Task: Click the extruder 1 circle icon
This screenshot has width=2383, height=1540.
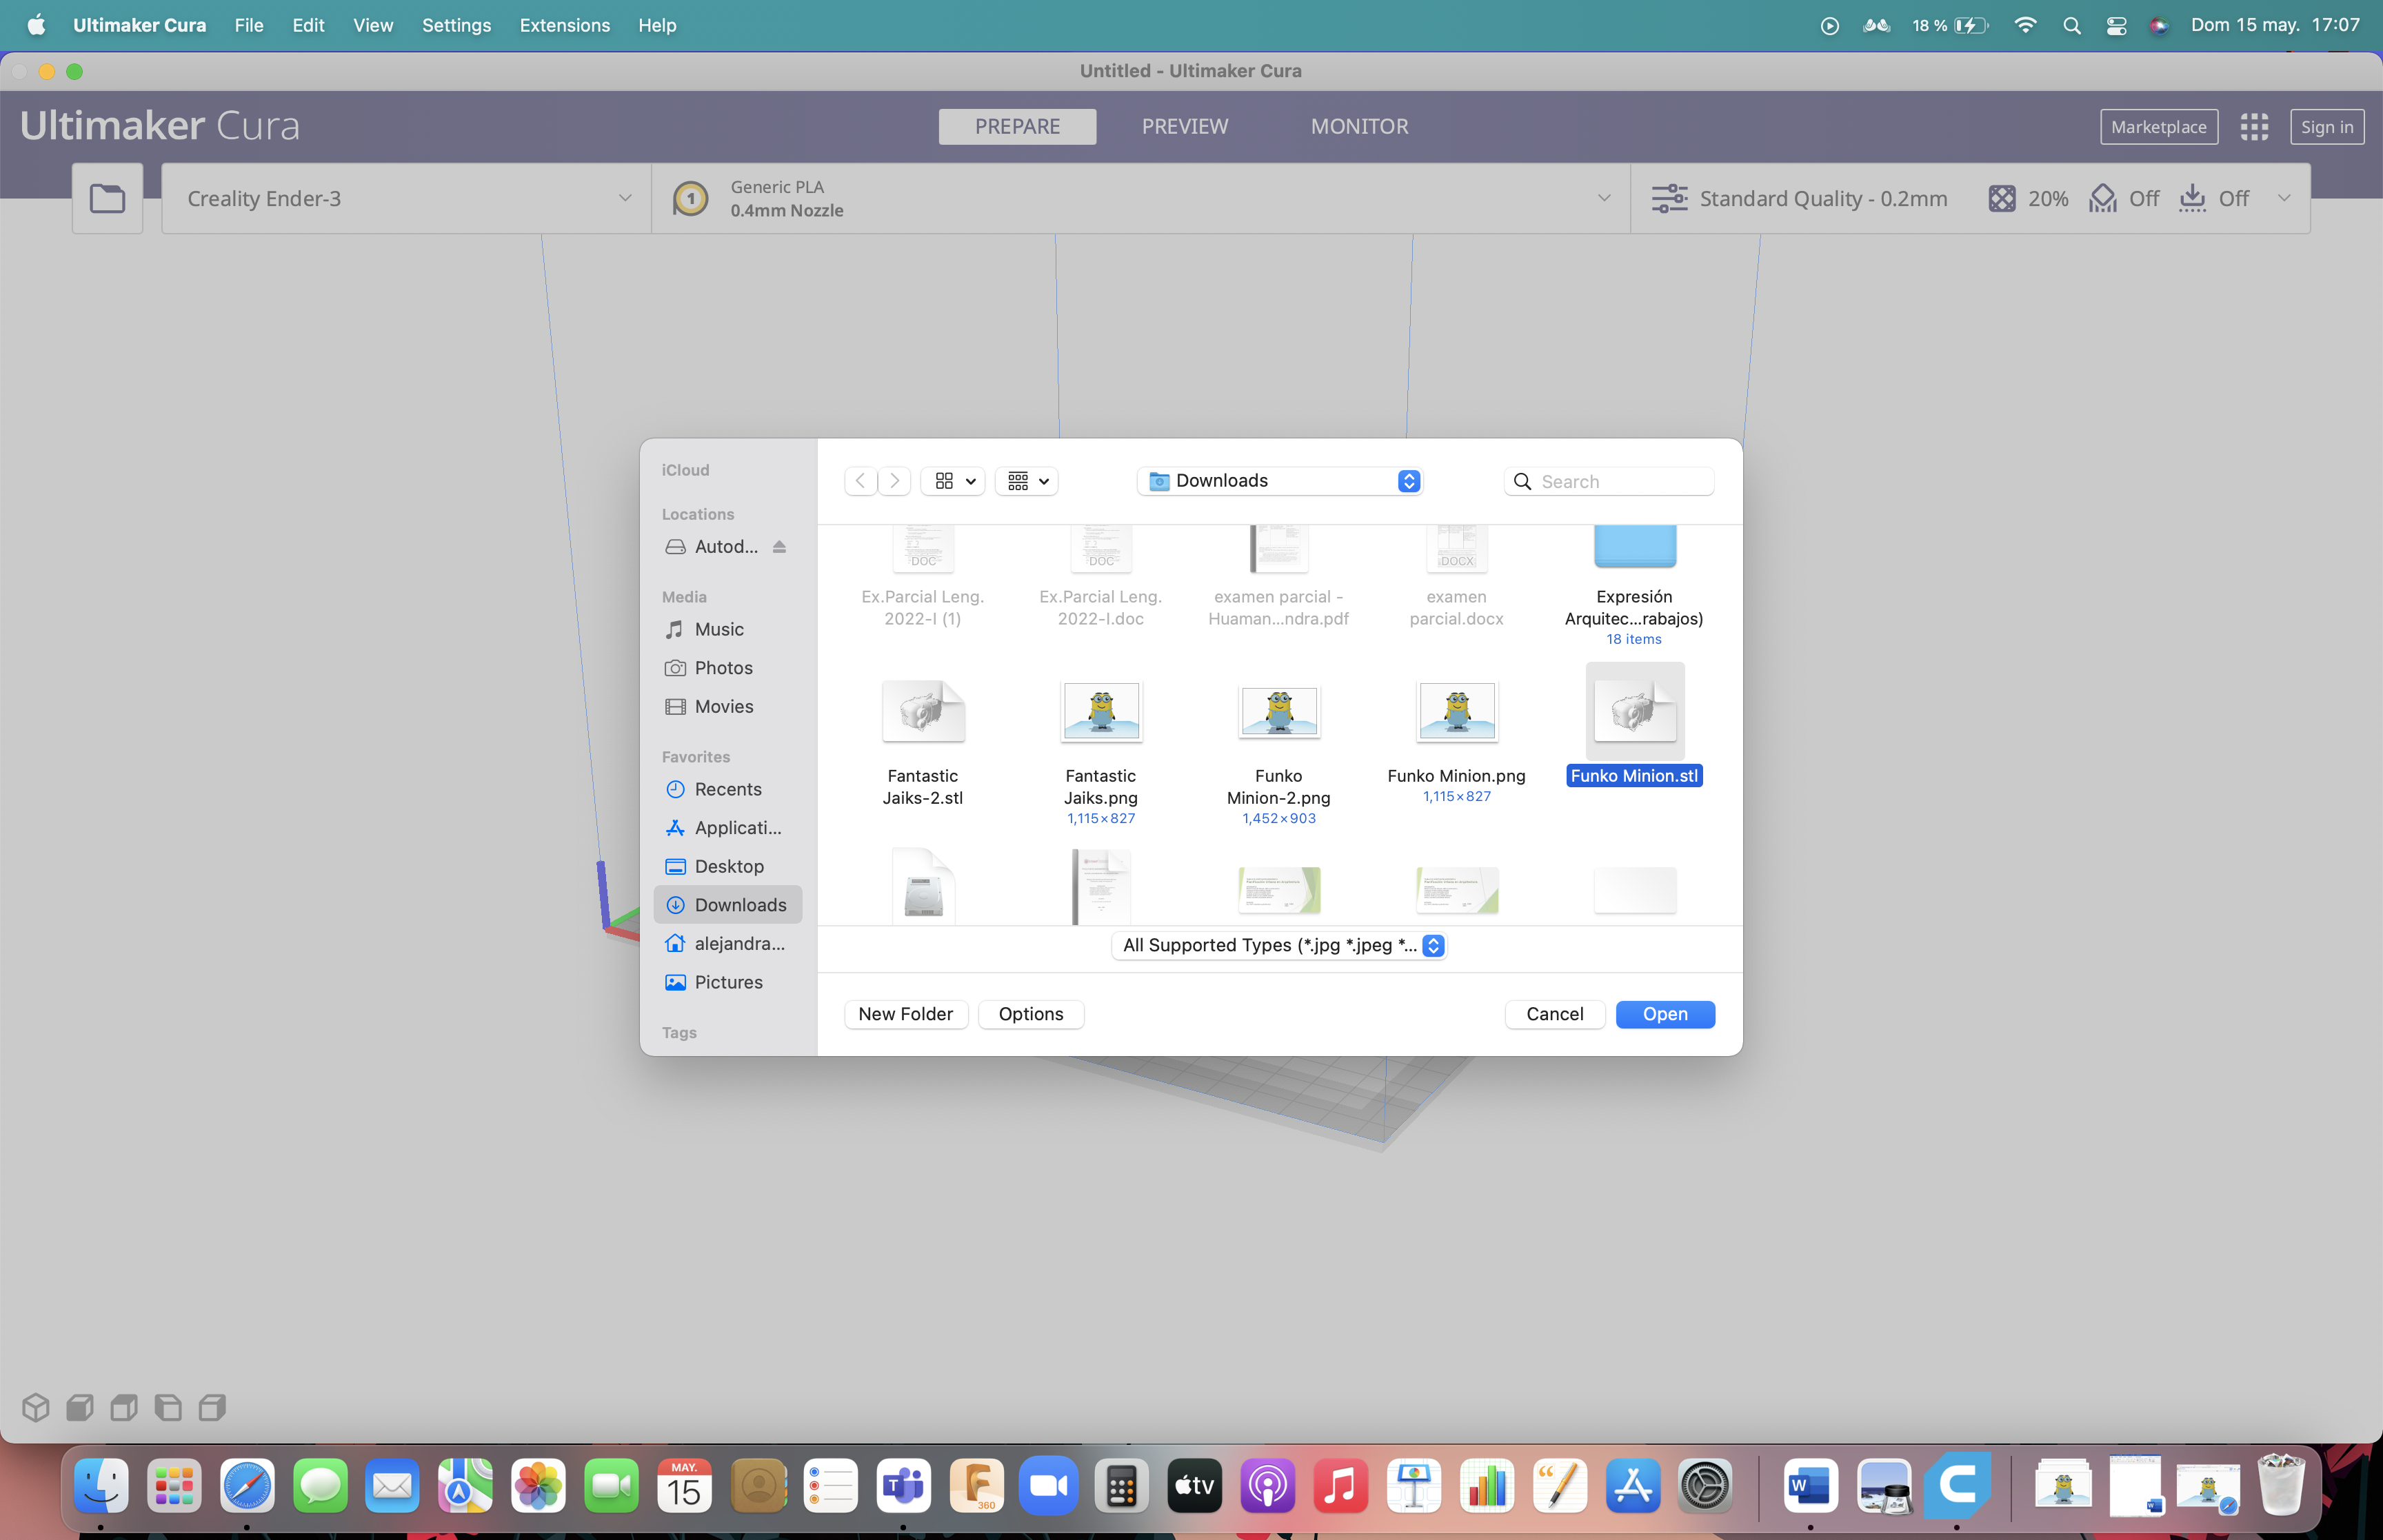Action: (690, 198)
